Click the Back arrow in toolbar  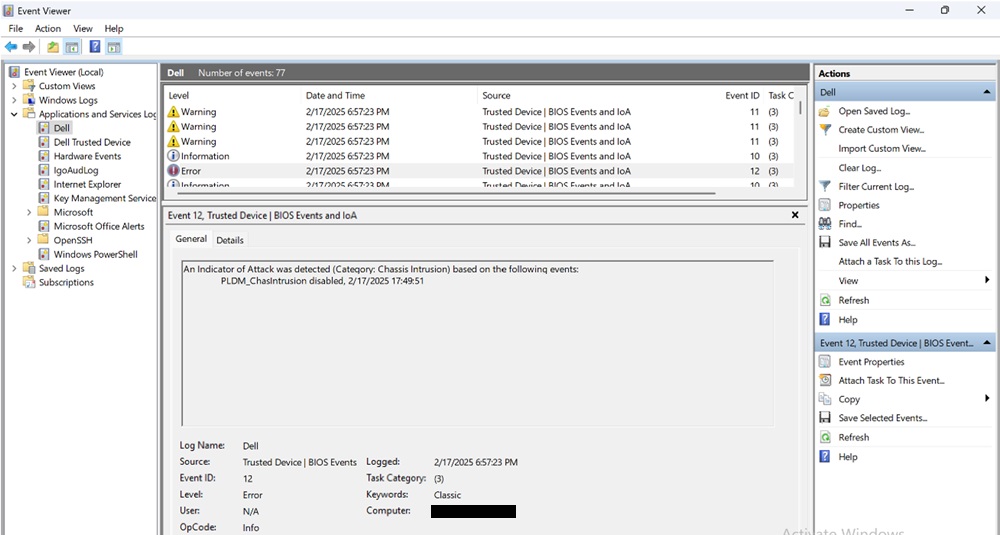[x=11, y=47]
